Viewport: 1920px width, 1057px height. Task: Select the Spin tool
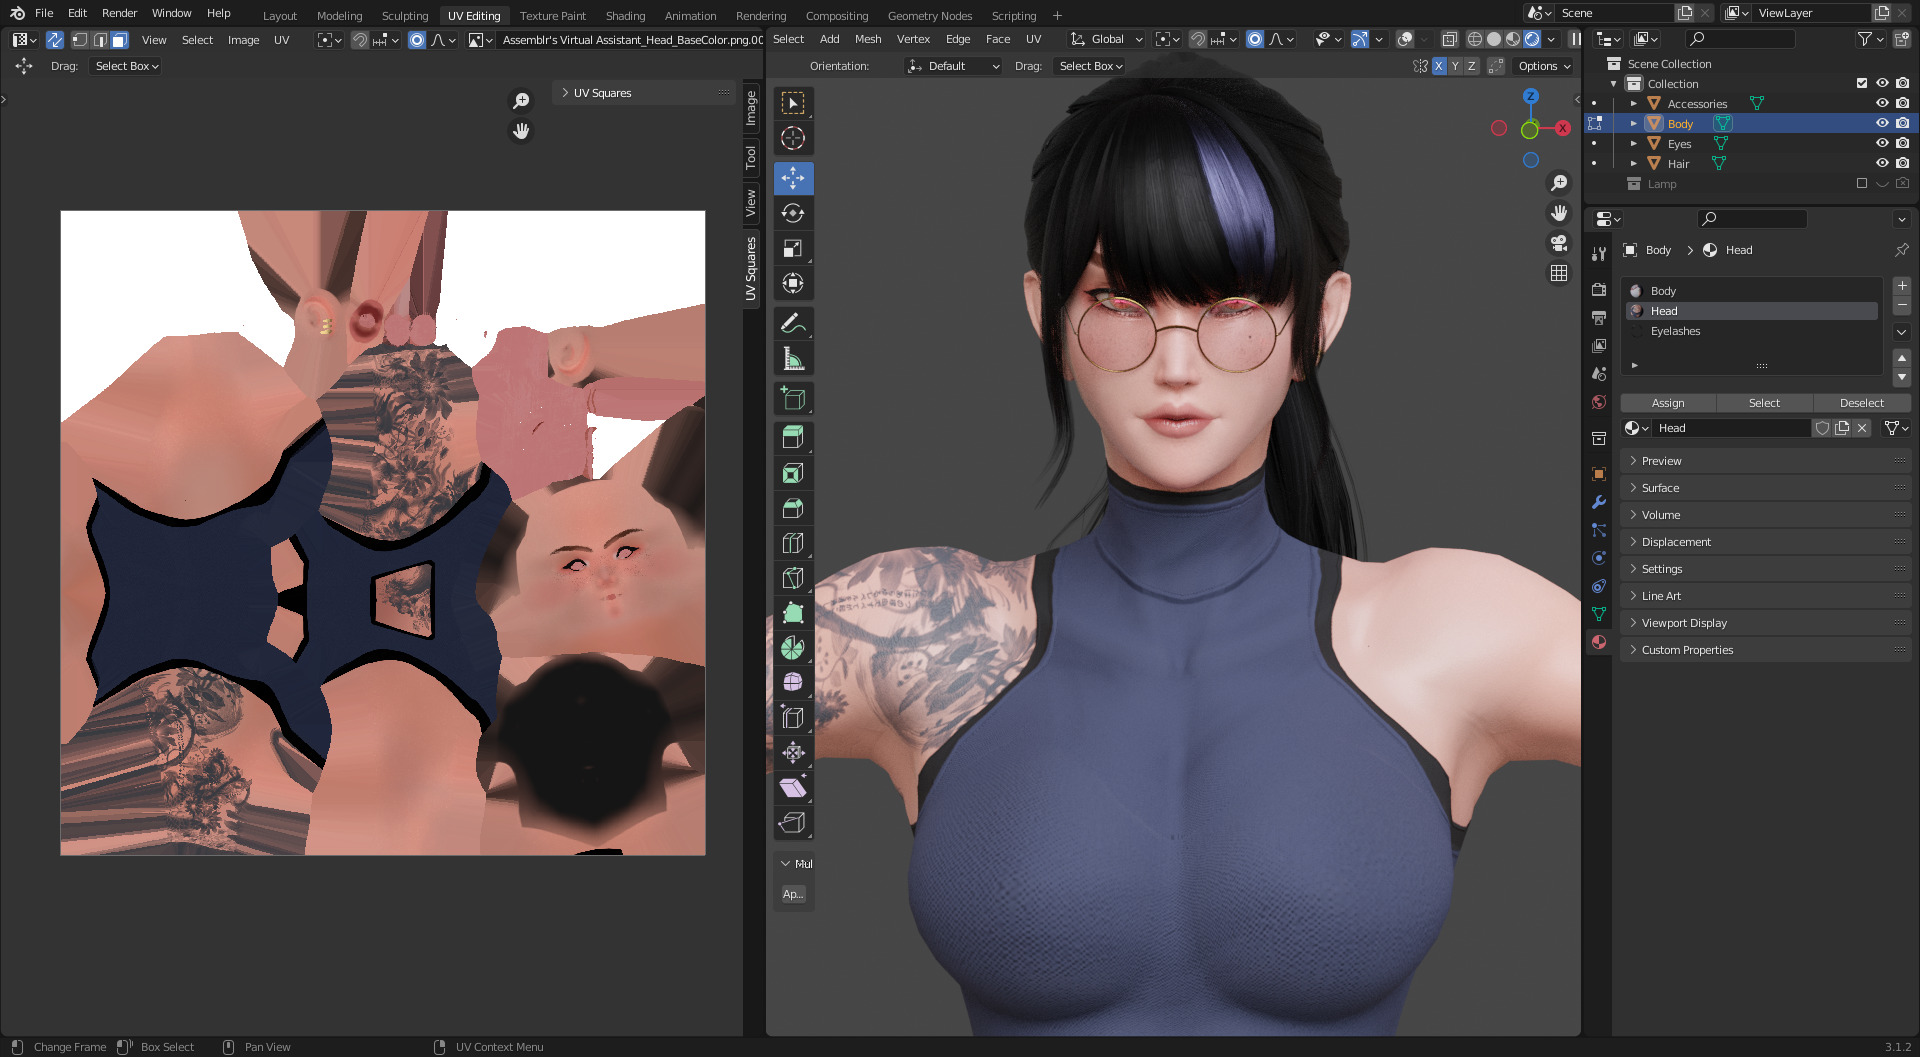[x=793, y=648]
